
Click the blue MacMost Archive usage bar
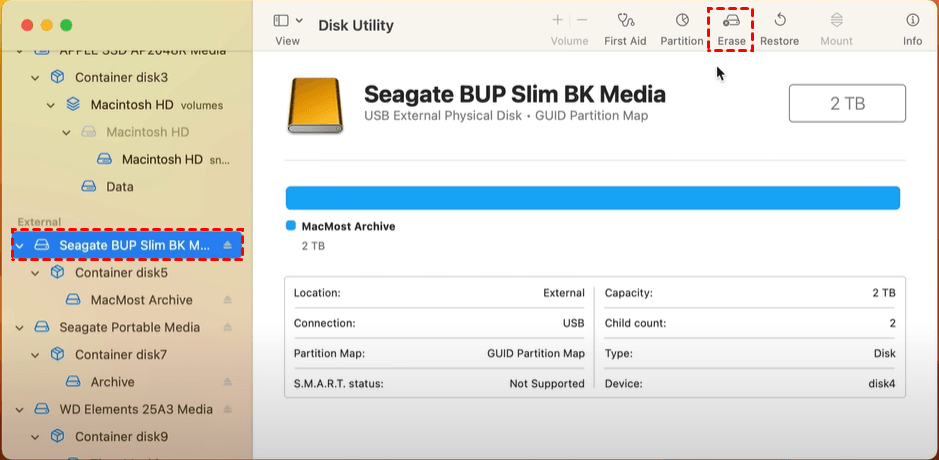pos(592,198)
